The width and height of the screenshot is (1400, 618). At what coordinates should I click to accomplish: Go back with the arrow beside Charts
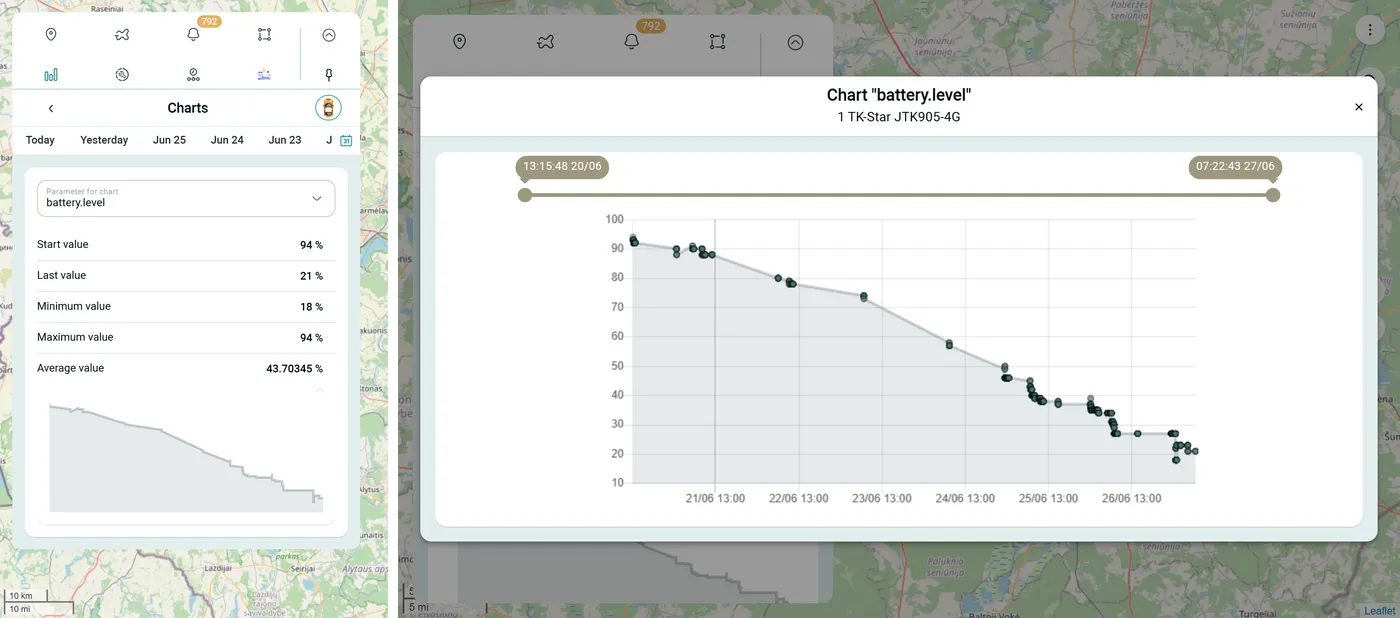tap(51, 108)
